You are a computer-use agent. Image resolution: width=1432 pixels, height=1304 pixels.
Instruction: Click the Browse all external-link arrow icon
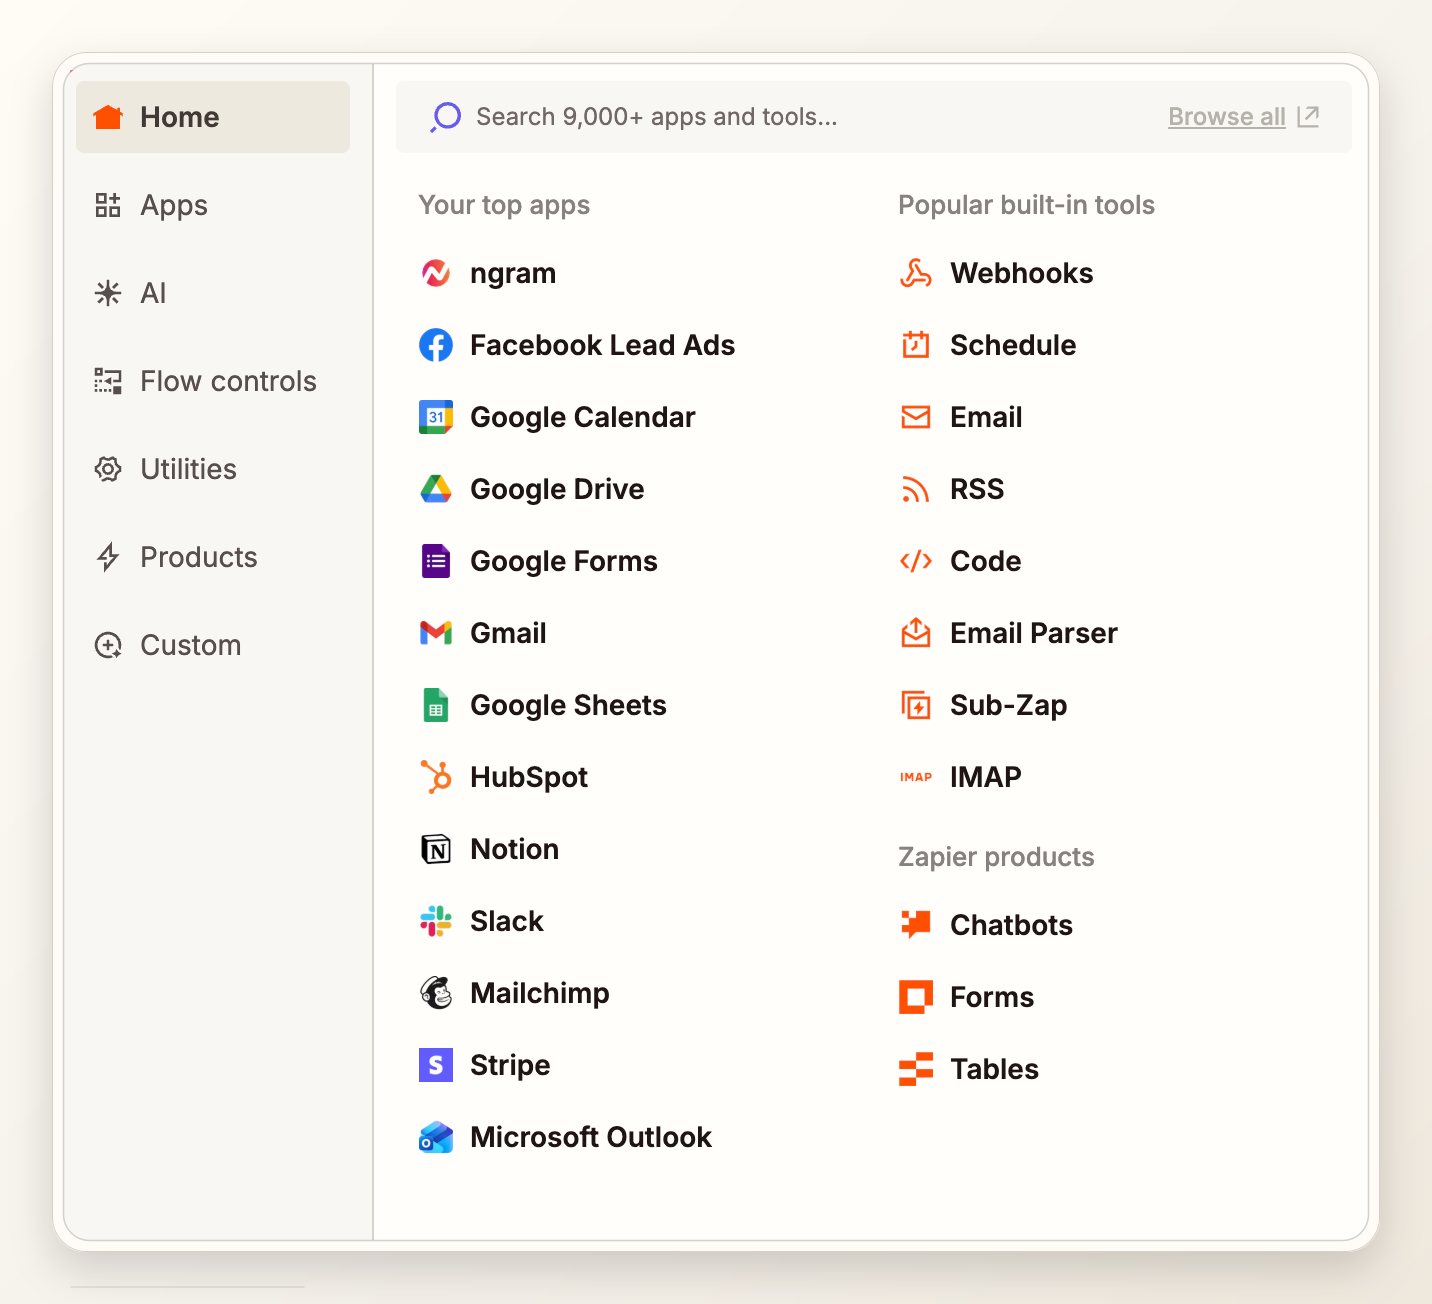pyautogui.click(x=1308, y=117)
